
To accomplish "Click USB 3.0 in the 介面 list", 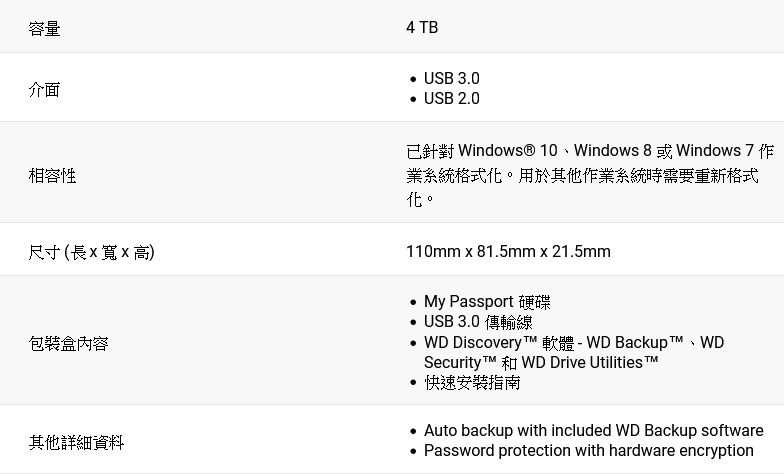I will pyautogui.click(x=451, y=78).
